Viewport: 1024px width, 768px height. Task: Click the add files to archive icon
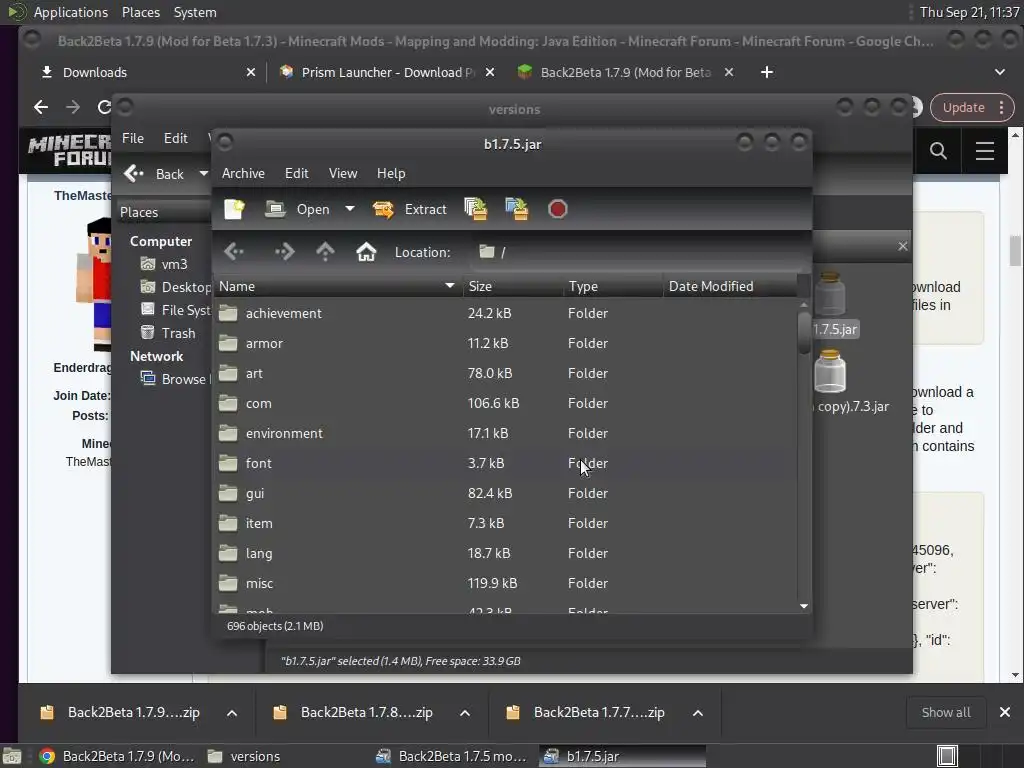475,209
